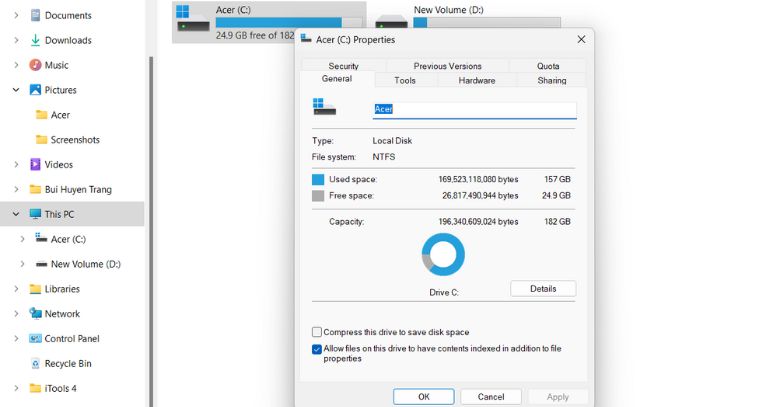Viewport: 780px width, 407px height.
Task: Expand the iTools 4 tree node
Action: click(x=16, y=389)
